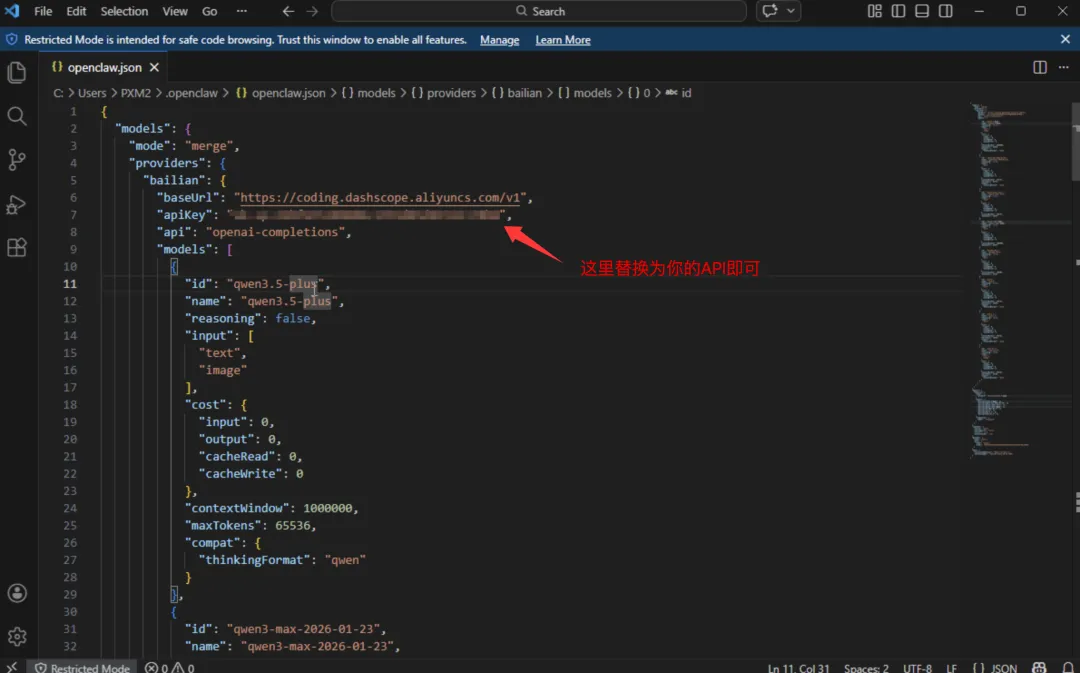
Task: Open the Explorer view in activity bar
Action: (x=17, y=72)
